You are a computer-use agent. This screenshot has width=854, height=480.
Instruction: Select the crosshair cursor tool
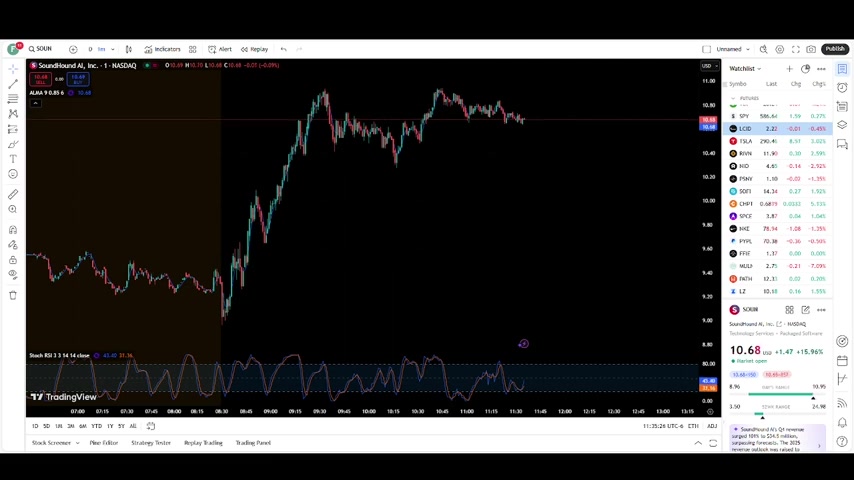(13, 69)
